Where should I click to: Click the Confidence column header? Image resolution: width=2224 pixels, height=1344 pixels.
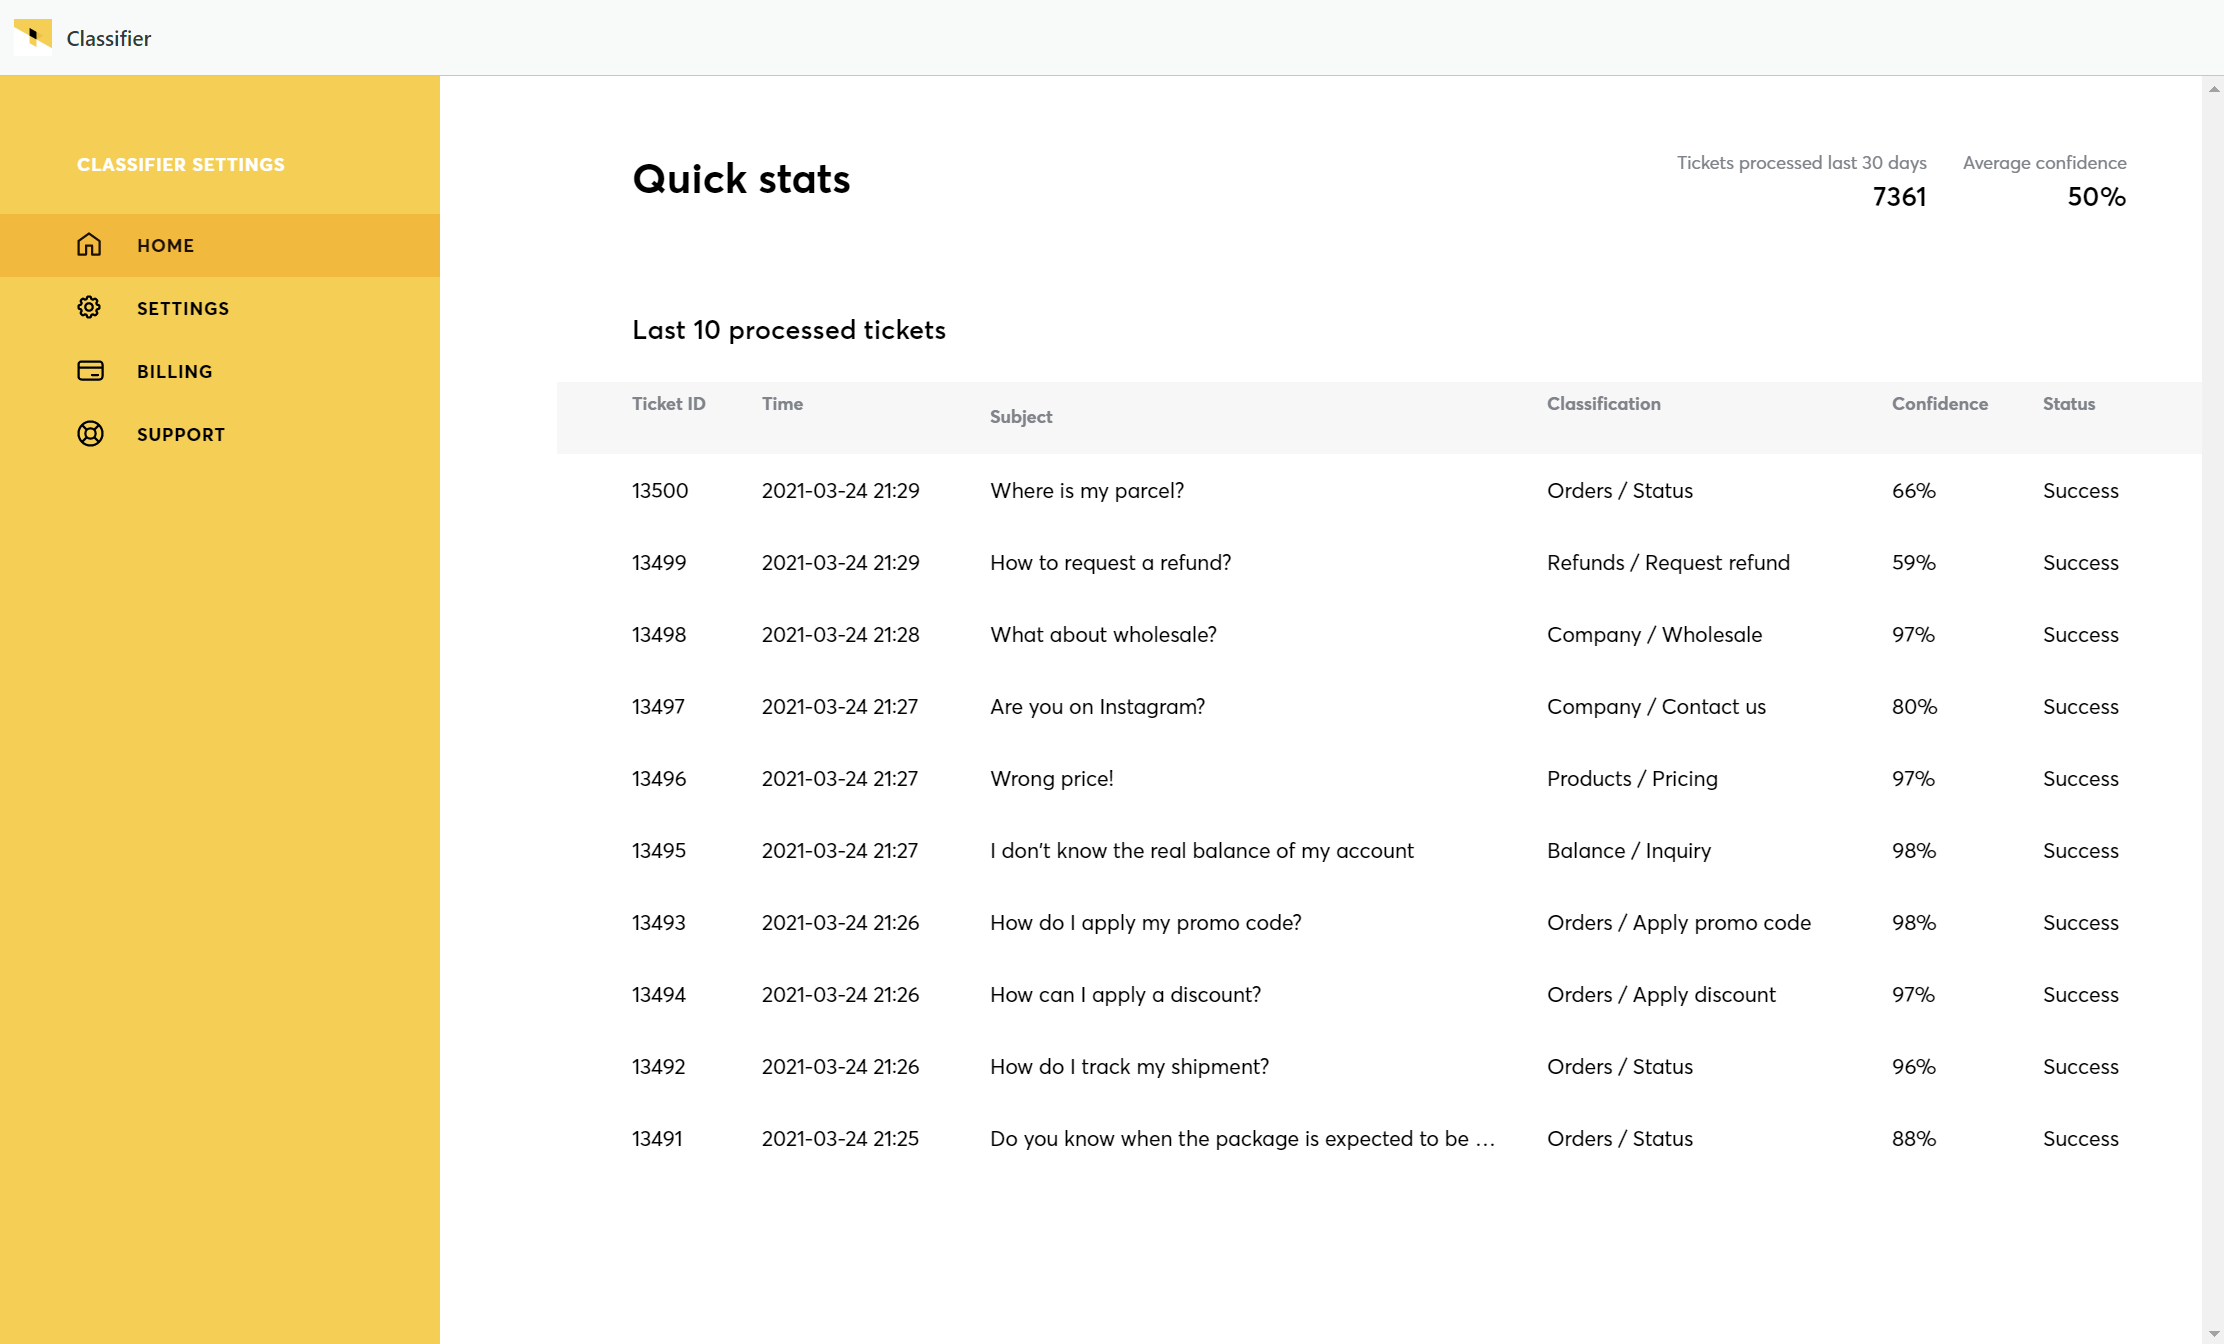[x=1940, y=404]
